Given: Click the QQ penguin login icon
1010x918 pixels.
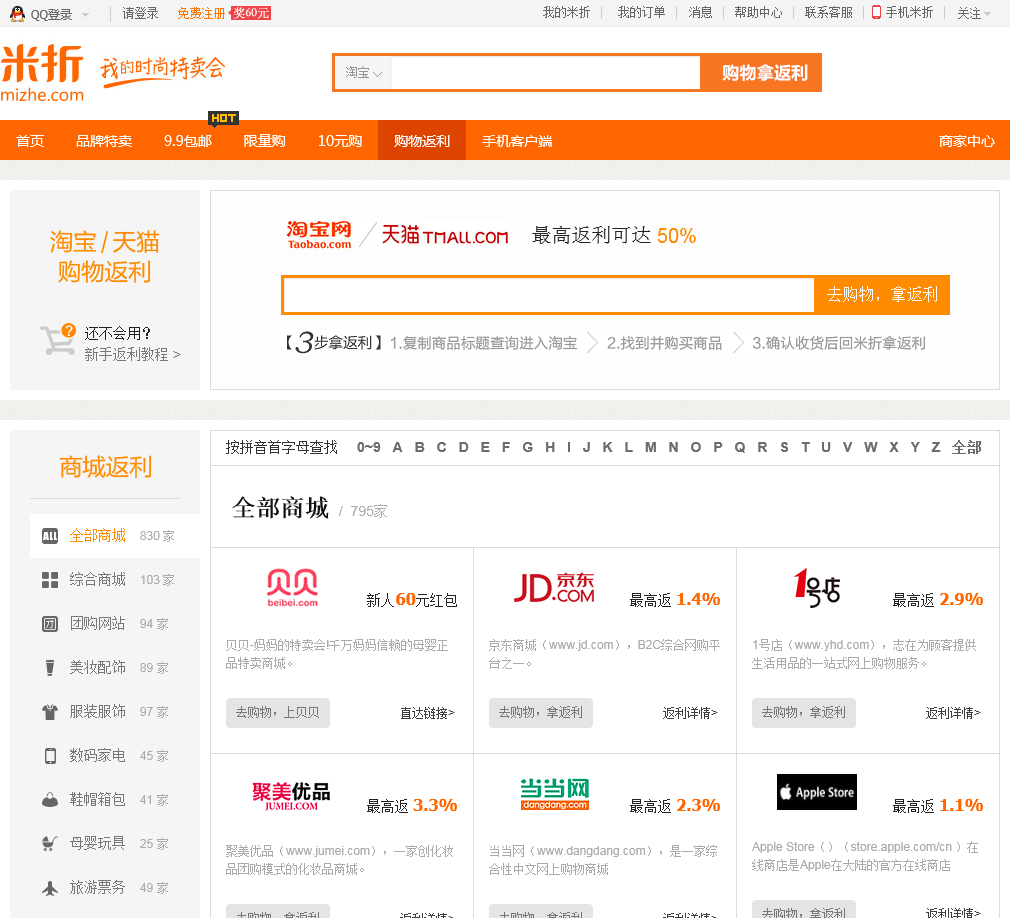Looking at the screenshot, I should click(17, 14).
